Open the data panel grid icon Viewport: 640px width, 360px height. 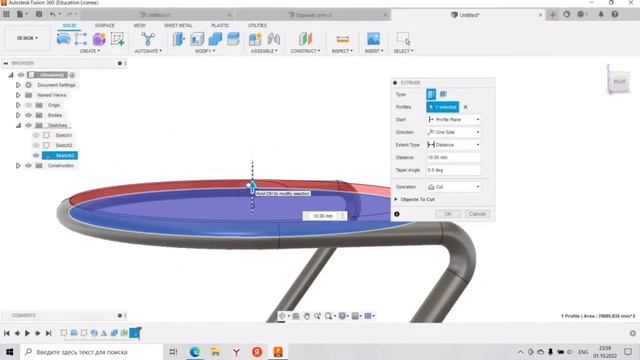pyautogui.click(x=7, y=14)
